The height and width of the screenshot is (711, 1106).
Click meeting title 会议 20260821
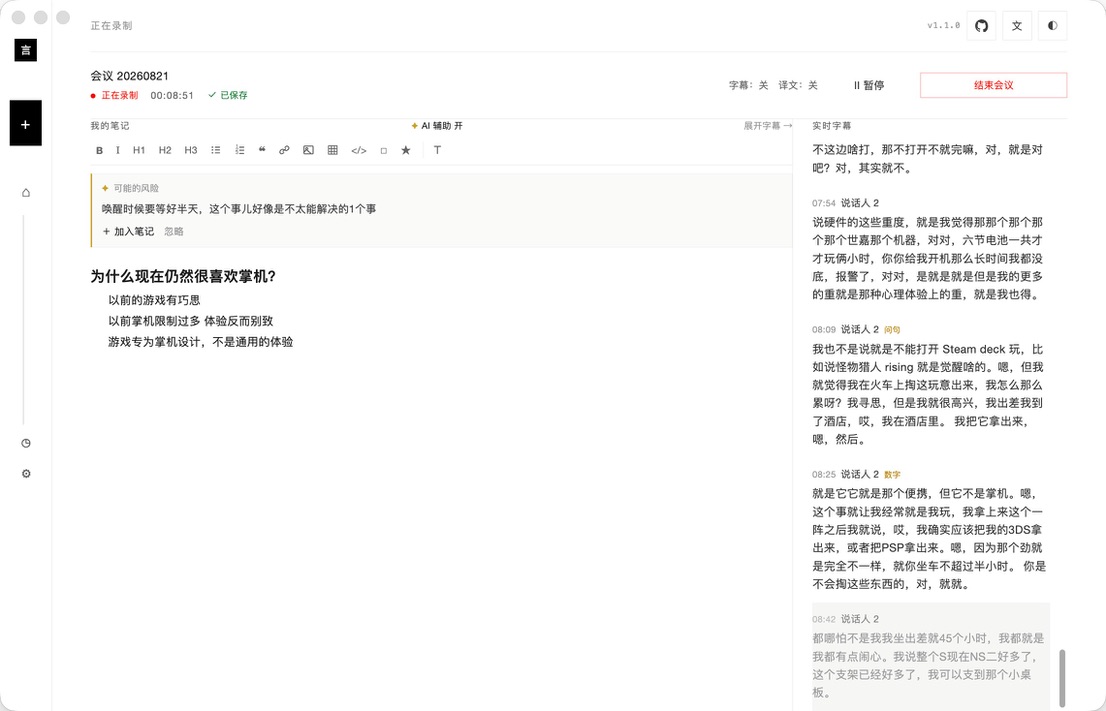click(130, 75)
